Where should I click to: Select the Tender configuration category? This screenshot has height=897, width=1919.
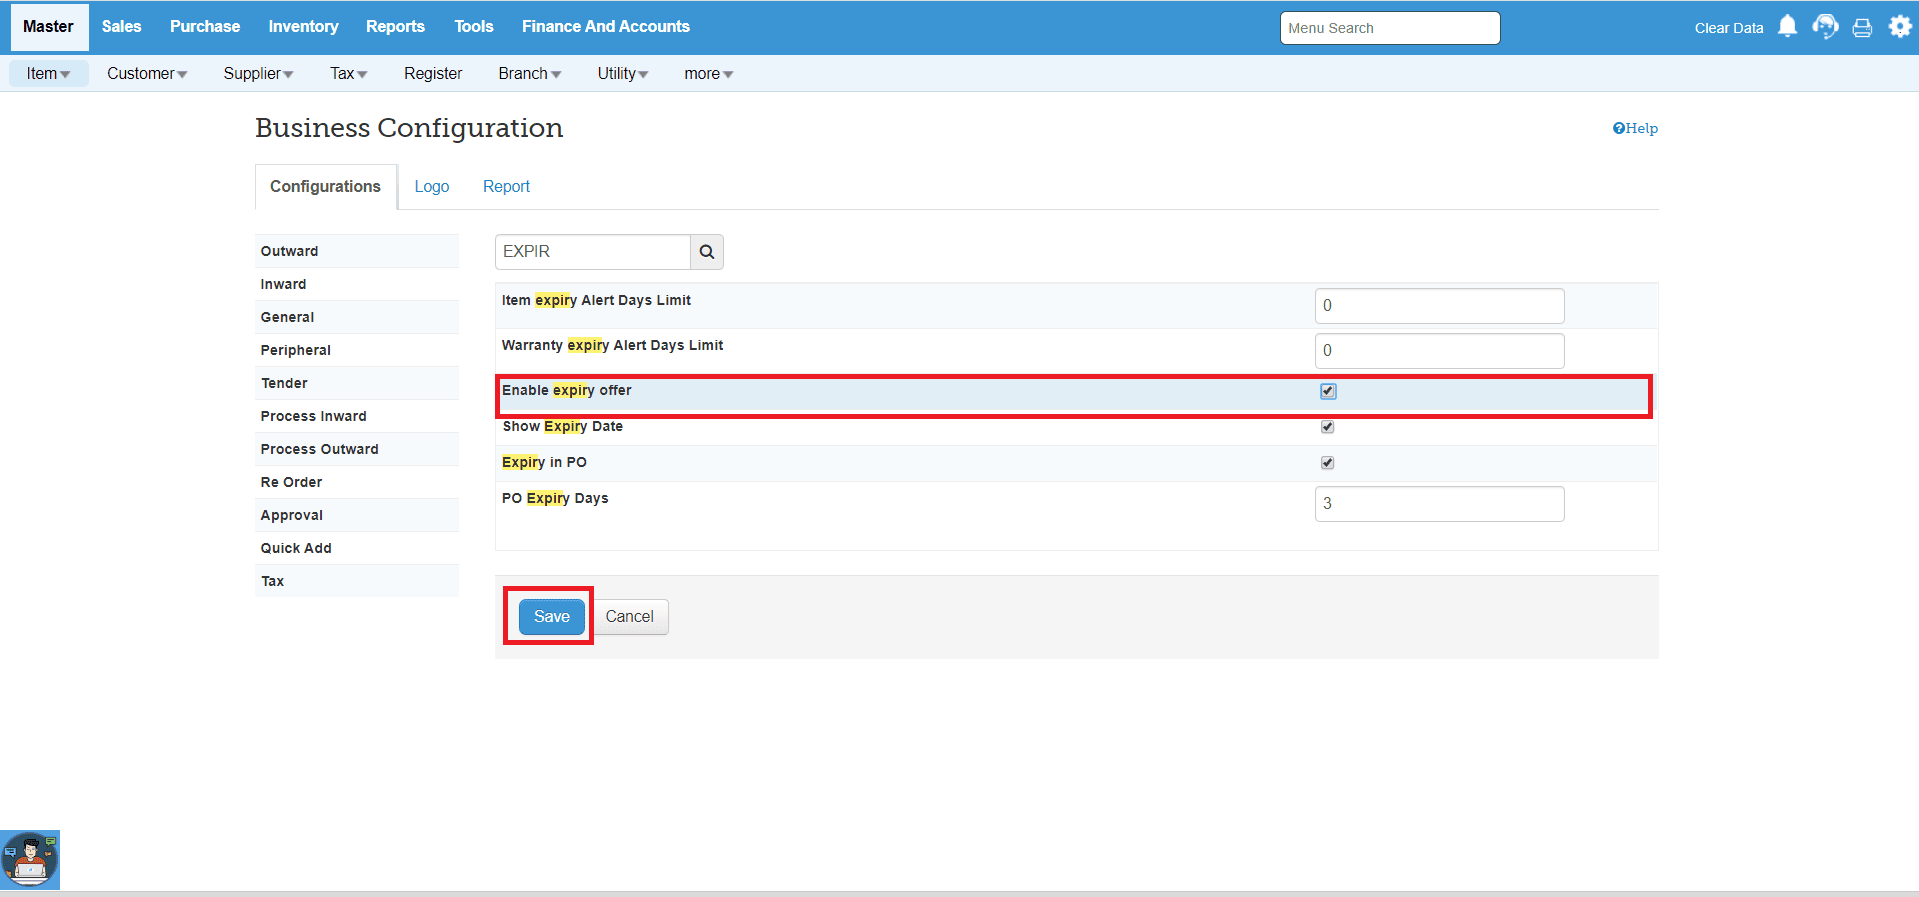[357, 383]
